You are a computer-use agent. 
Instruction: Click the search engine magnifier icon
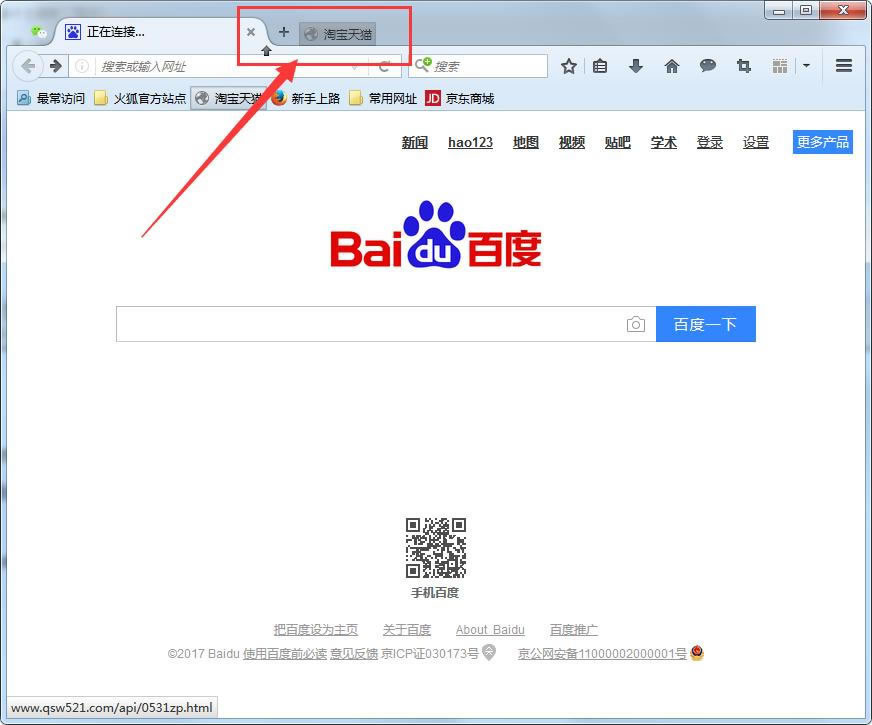tap(423, 65)
